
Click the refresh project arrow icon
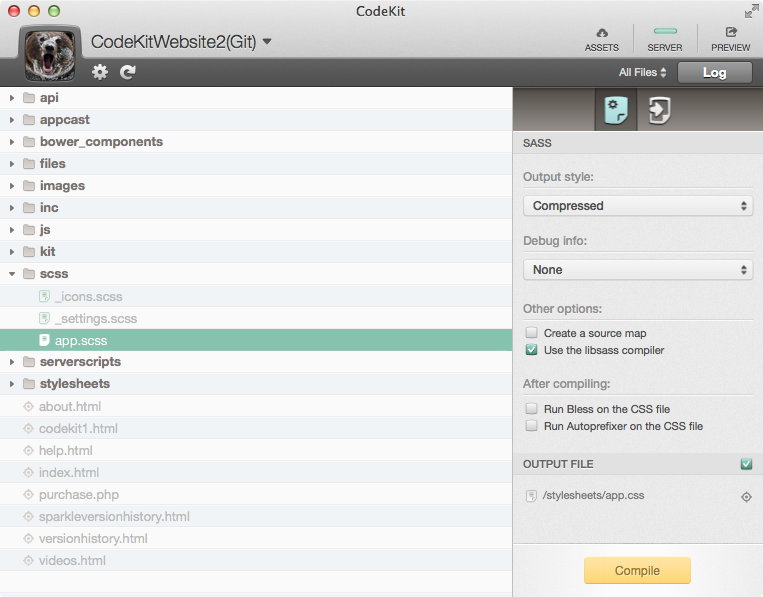127,72
